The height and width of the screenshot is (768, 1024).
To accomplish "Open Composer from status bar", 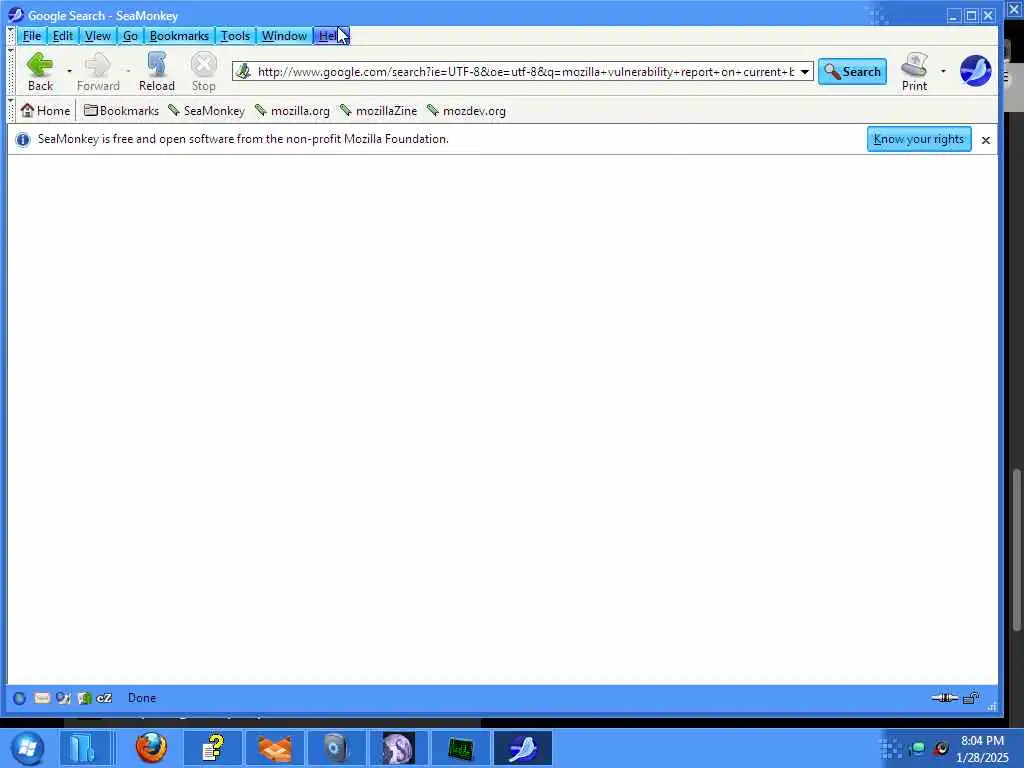I will click(63, 698).
